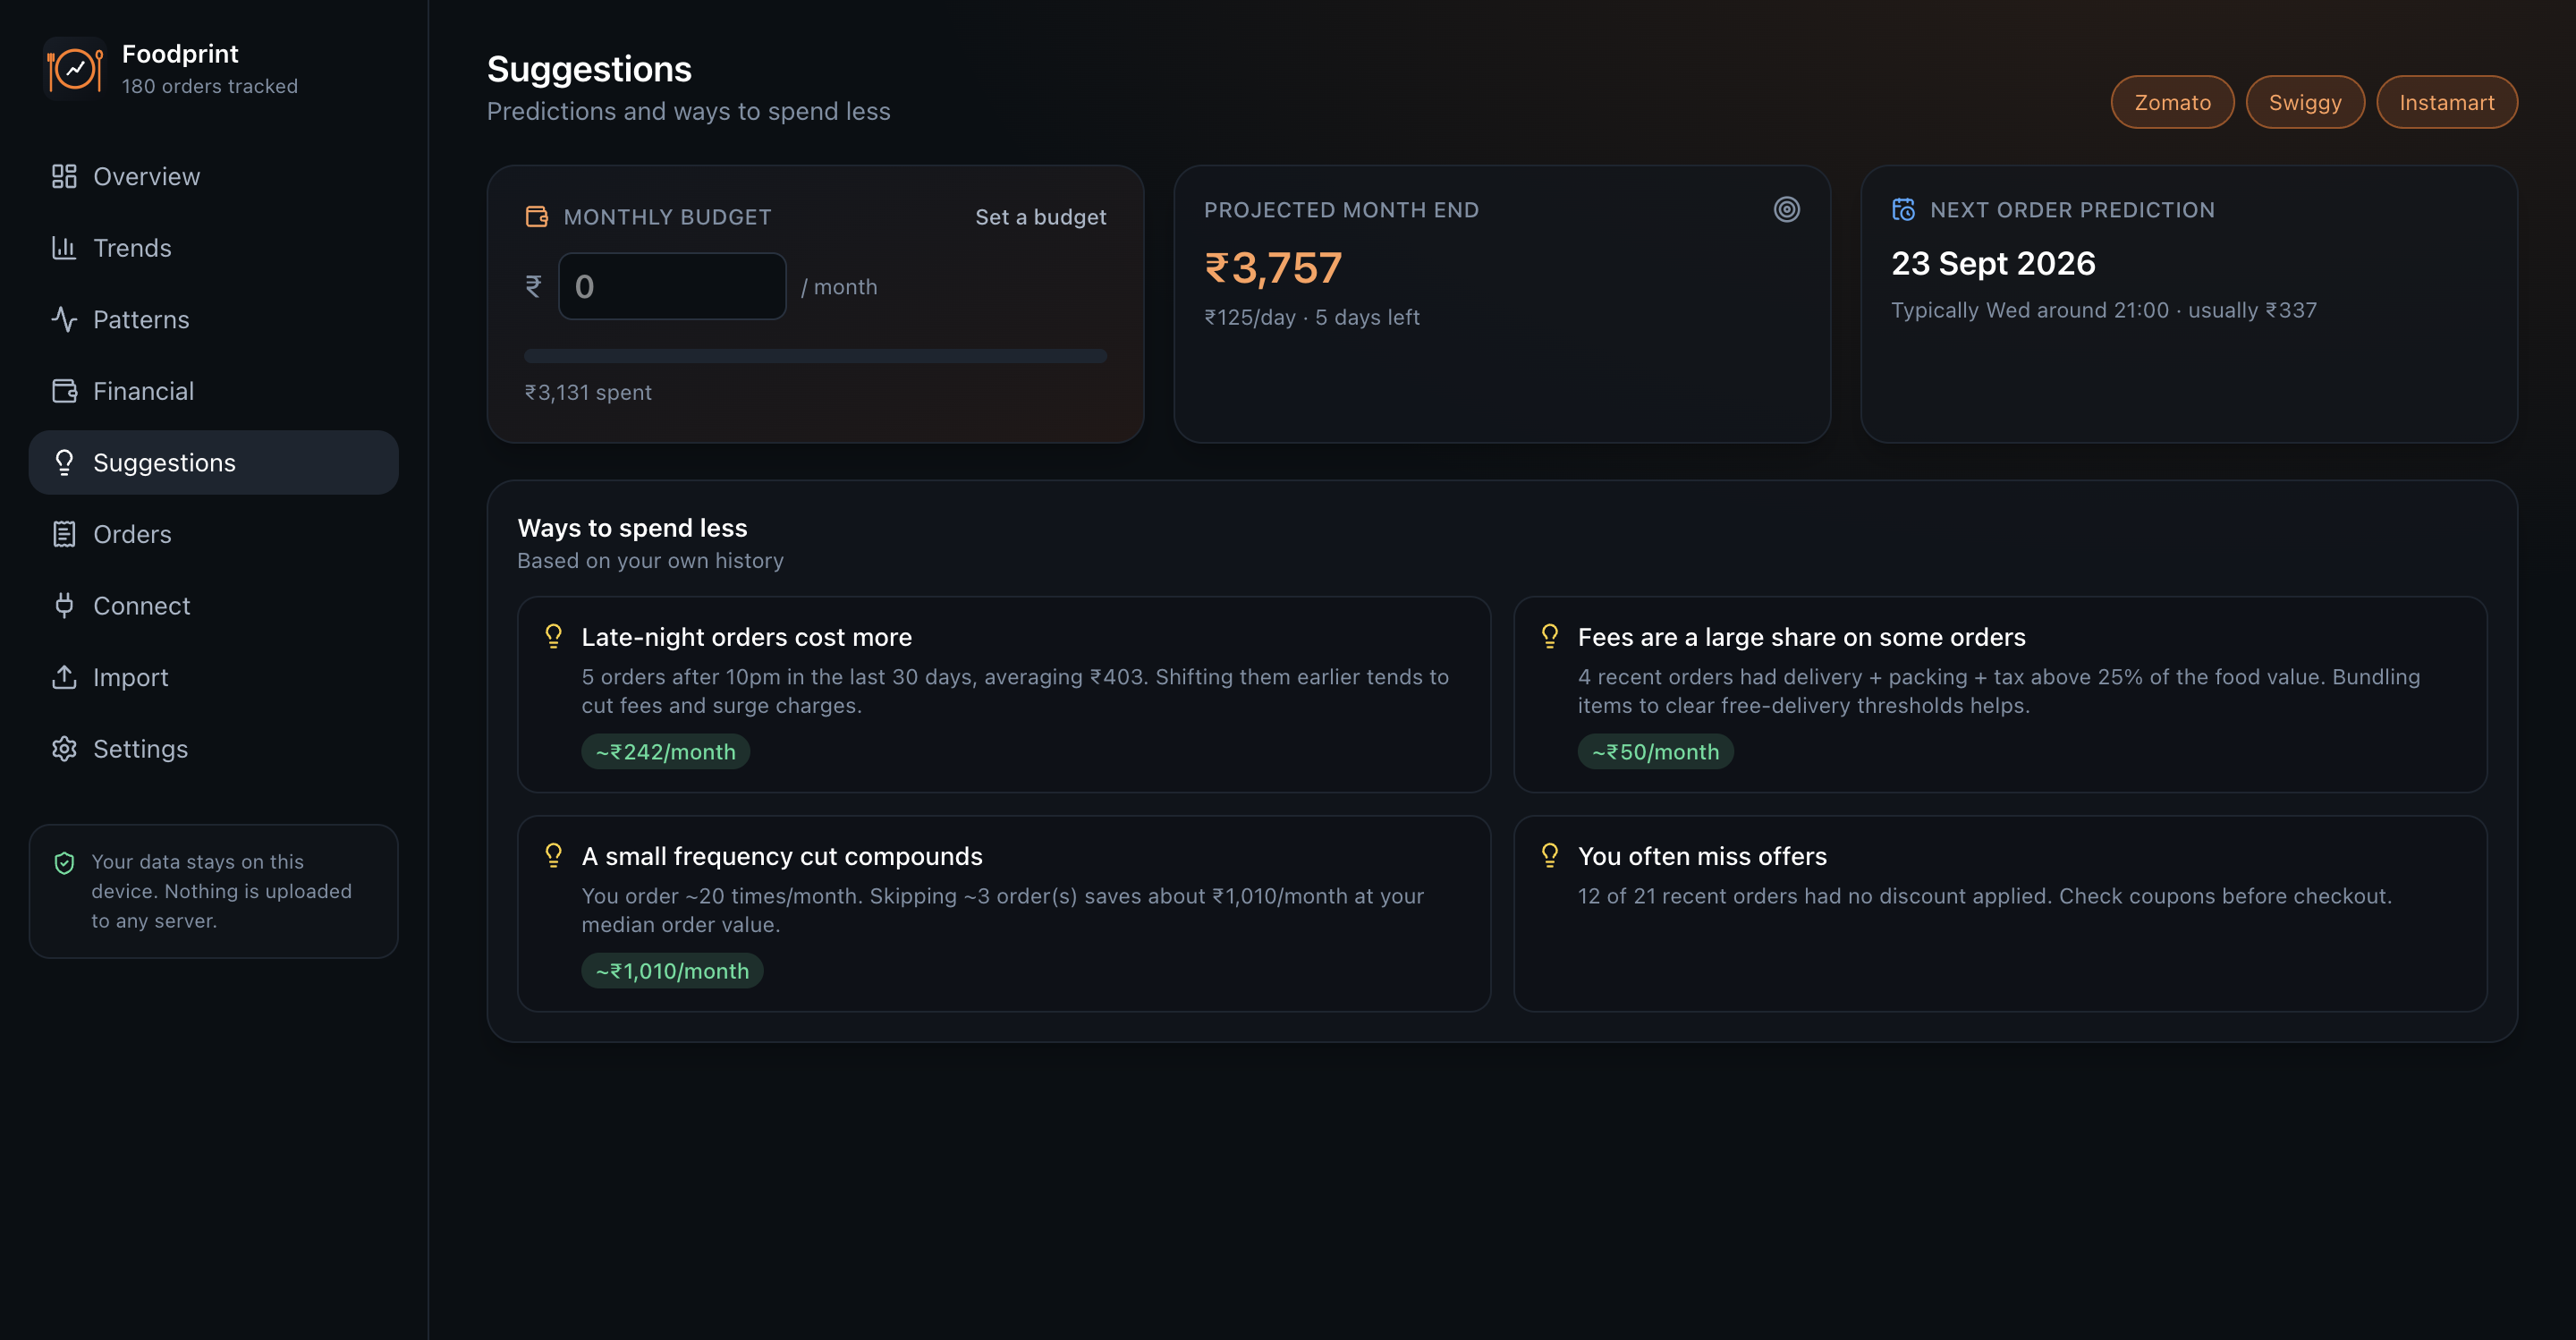2576x1340 pixels.
Task: Click the Financial wallet icon in sidebar
Action: click(64, 391)
